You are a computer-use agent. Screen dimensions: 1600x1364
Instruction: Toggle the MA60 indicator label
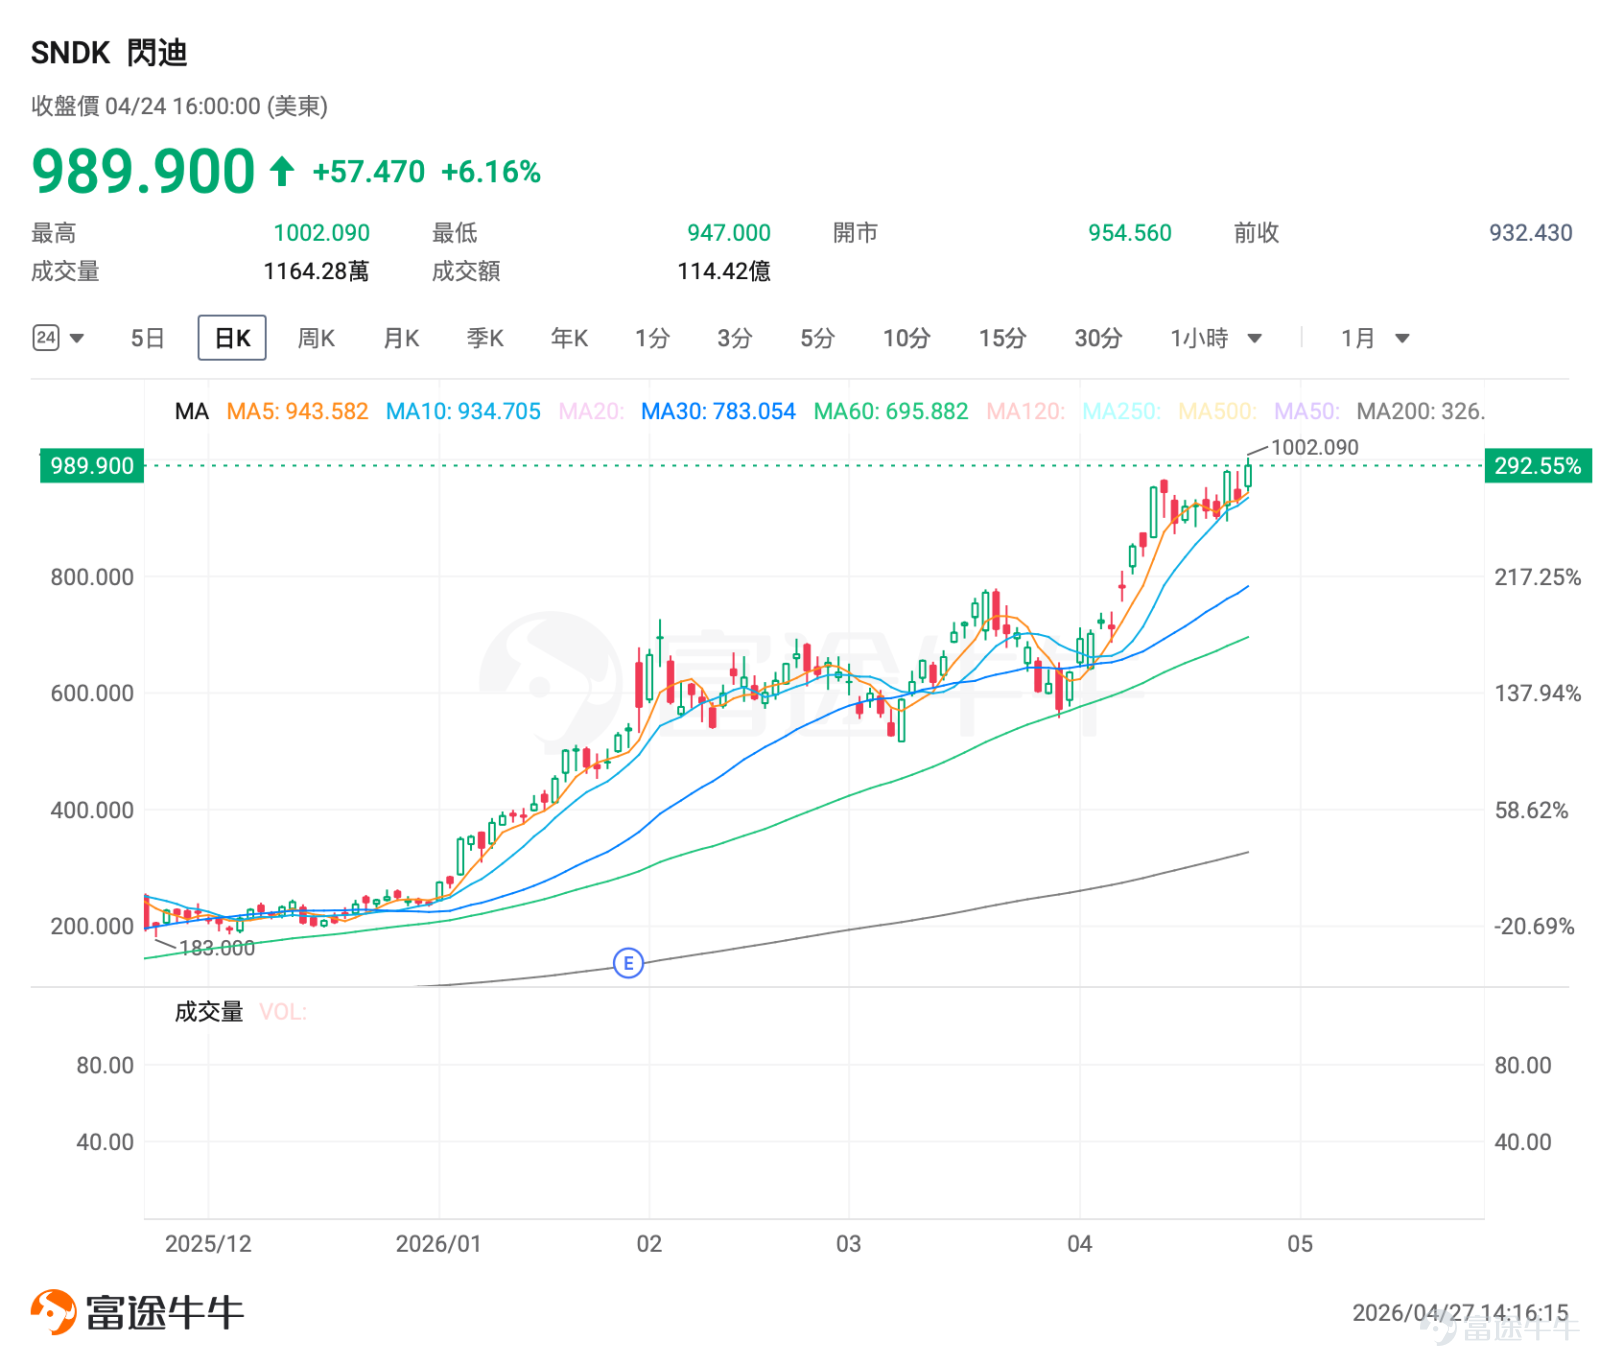(x=891, y=411)
